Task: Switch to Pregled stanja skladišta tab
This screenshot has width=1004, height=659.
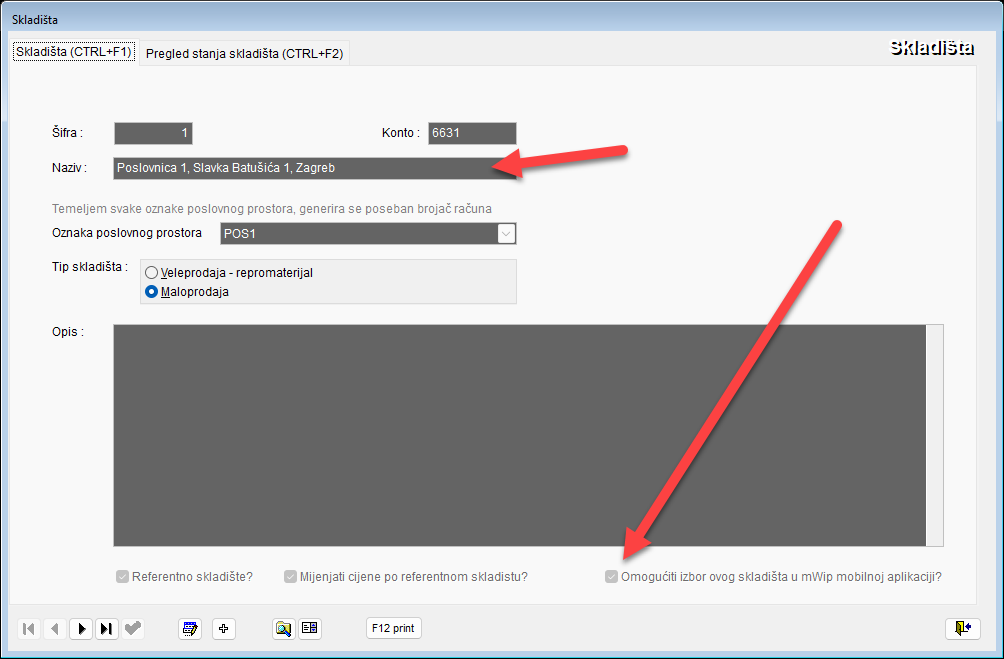Action: pos(244,54)
